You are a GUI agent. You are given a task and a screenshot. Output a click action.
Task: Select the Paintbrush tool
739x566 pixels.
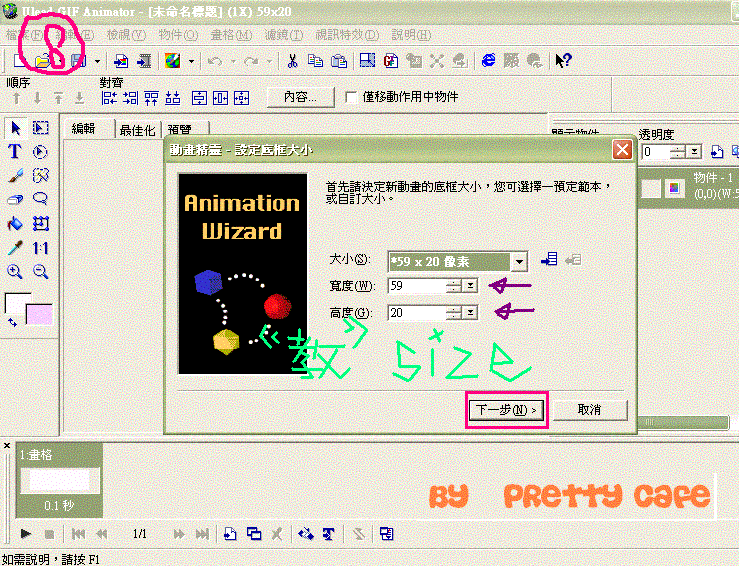tap(15, 176)
